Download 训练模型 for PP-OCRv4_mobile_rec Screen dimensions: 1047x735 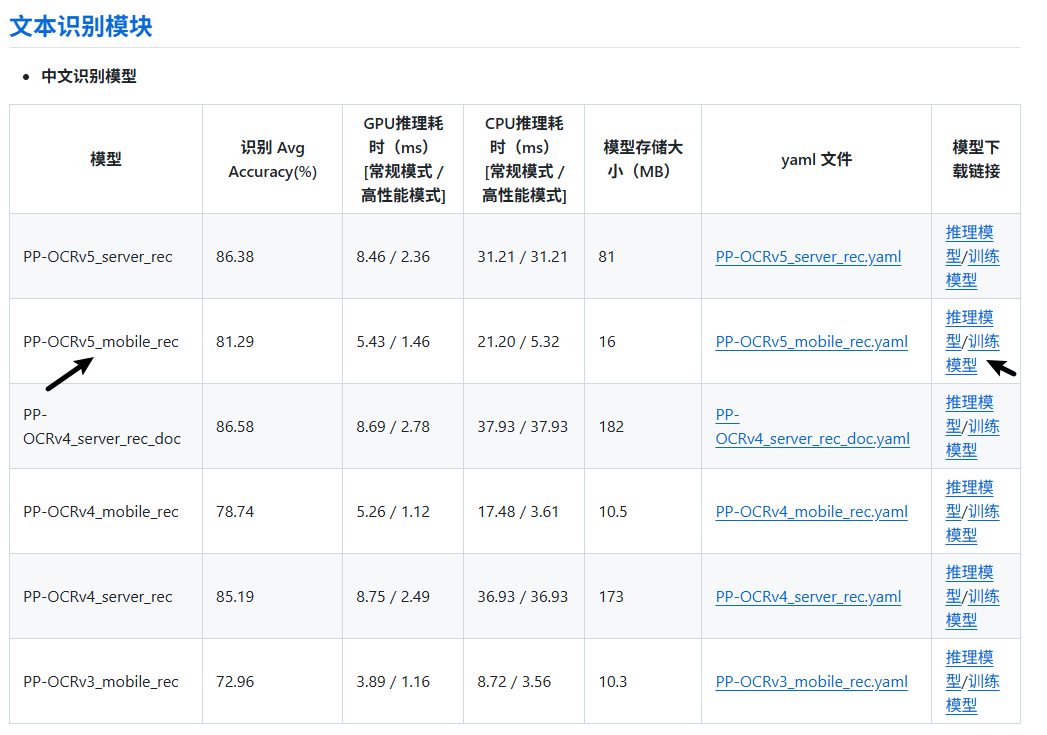pos(983,512)
